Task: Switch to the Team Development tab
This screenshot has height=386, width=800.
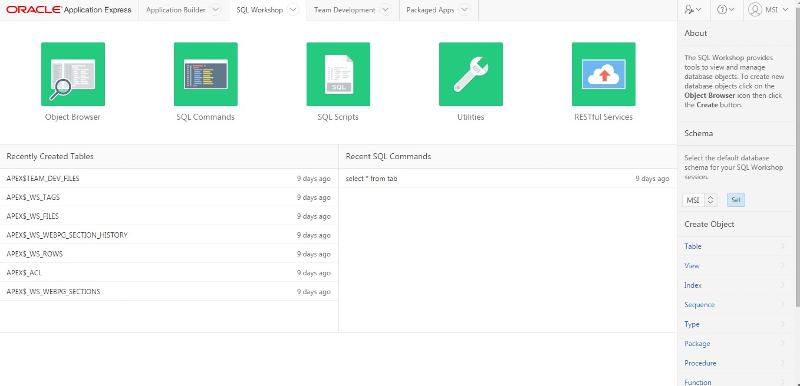Action: pos(344,10)
